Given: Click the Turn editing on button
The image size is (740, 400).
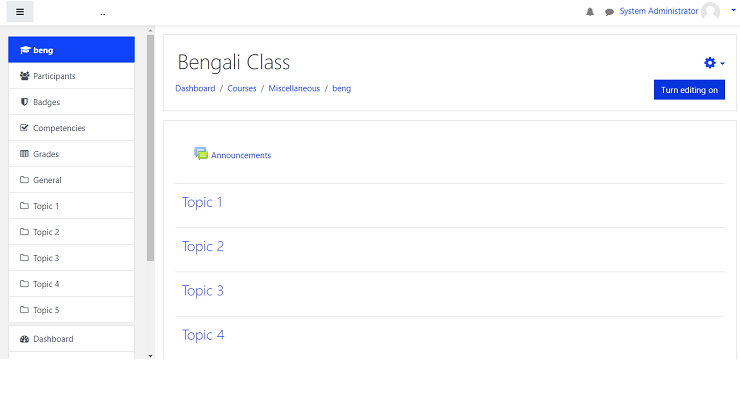Looking at the screenshot, I should tap(689, 90).
